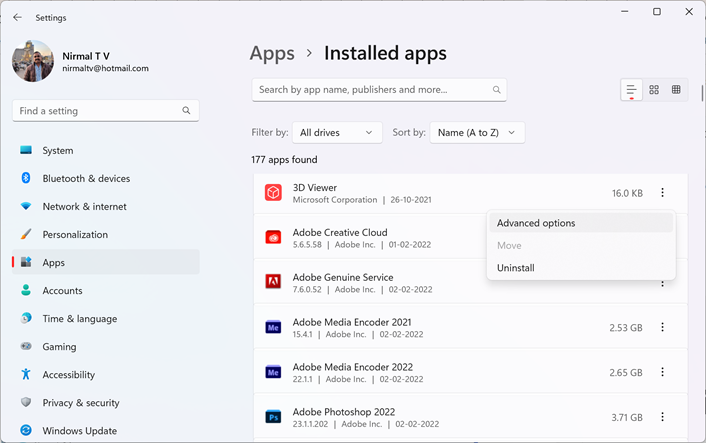Click the Find a setting search box

pos(106,111)
